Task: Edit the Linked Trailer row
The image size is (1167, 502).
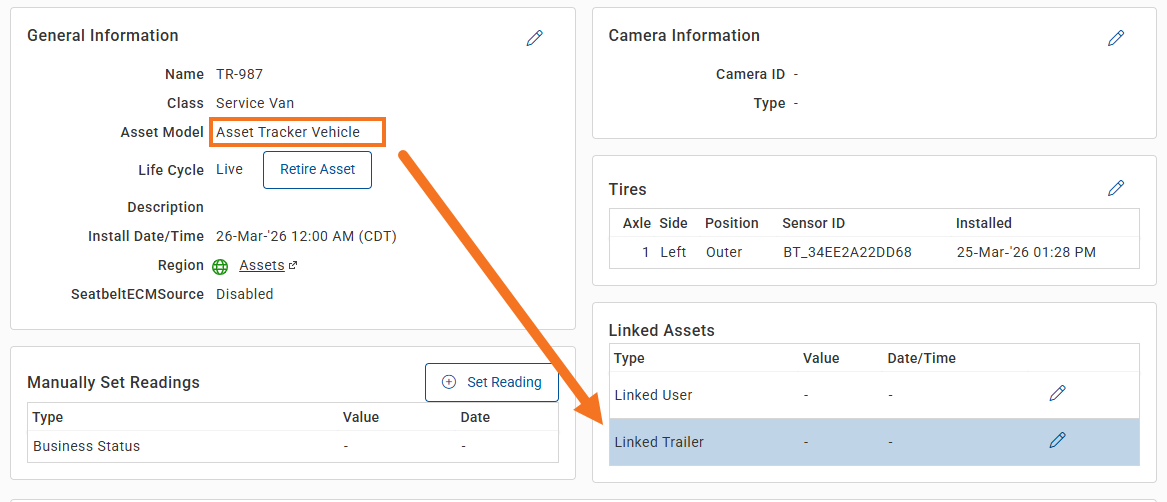Action: (x=1057, y=440)
